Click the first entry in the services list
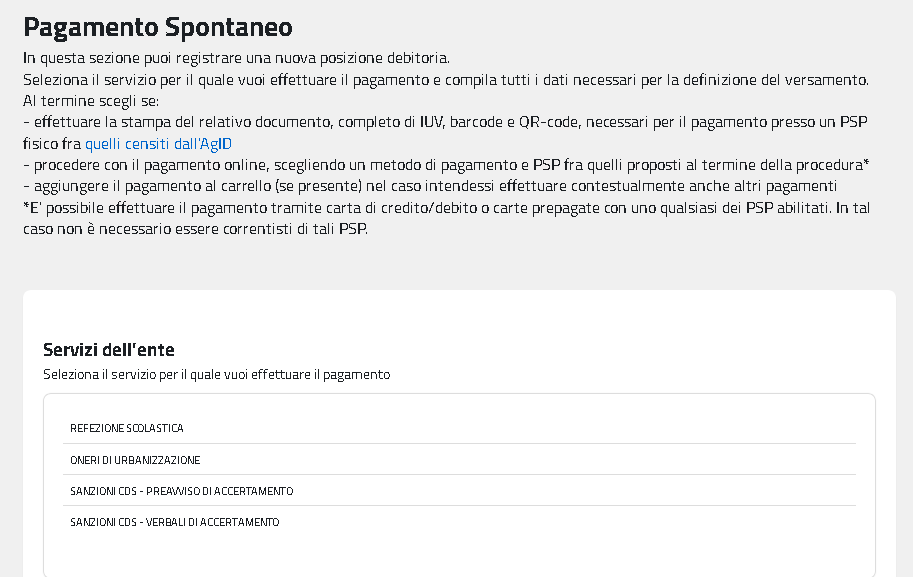 [125, 427]
